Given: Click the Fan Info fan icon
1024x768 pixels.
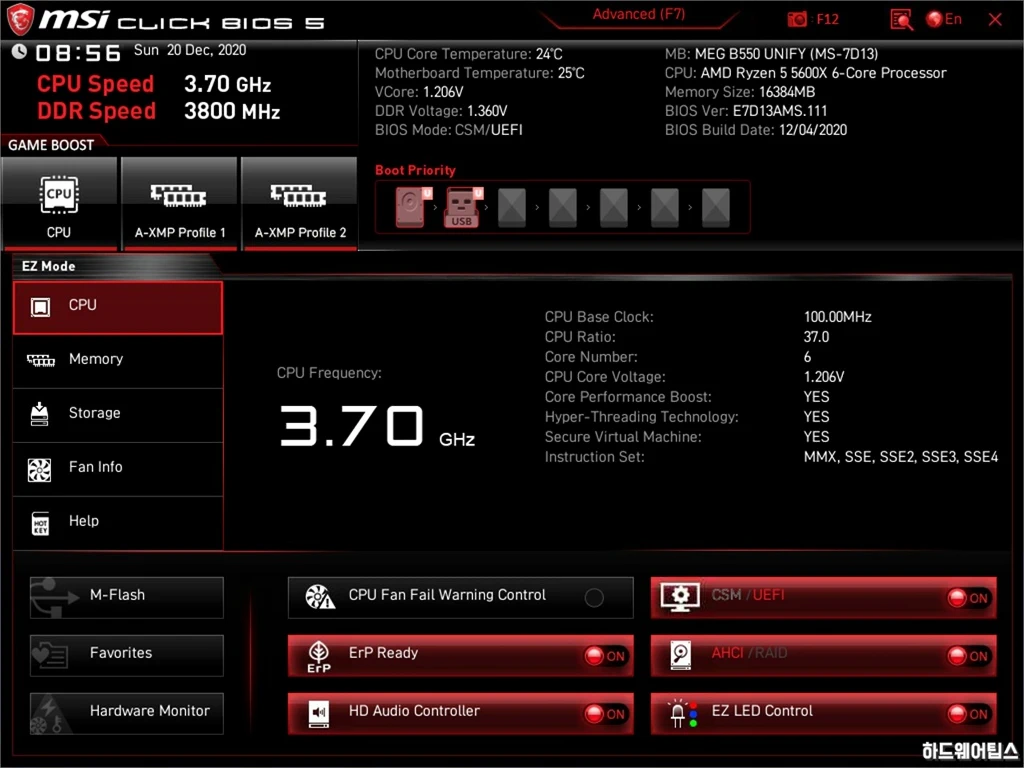Looking at the screenshot, I should pyautogui.click(x=39, y=469).
